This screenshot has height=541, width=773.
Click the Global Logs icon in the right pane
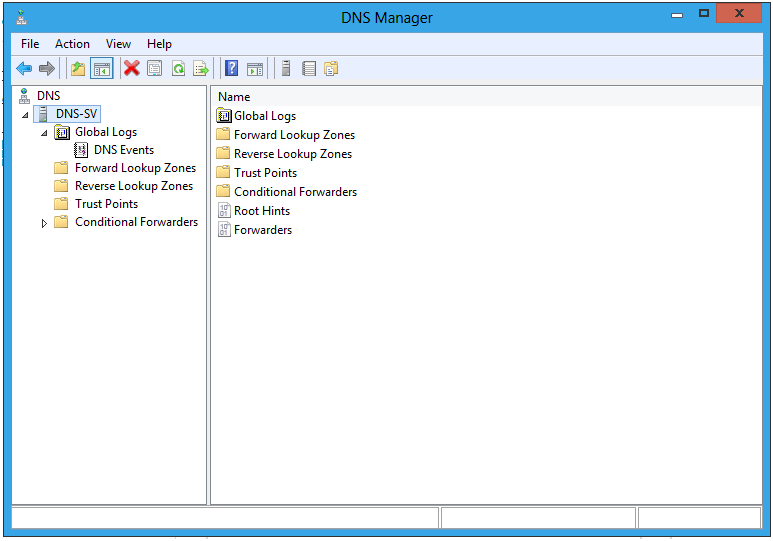224,116
